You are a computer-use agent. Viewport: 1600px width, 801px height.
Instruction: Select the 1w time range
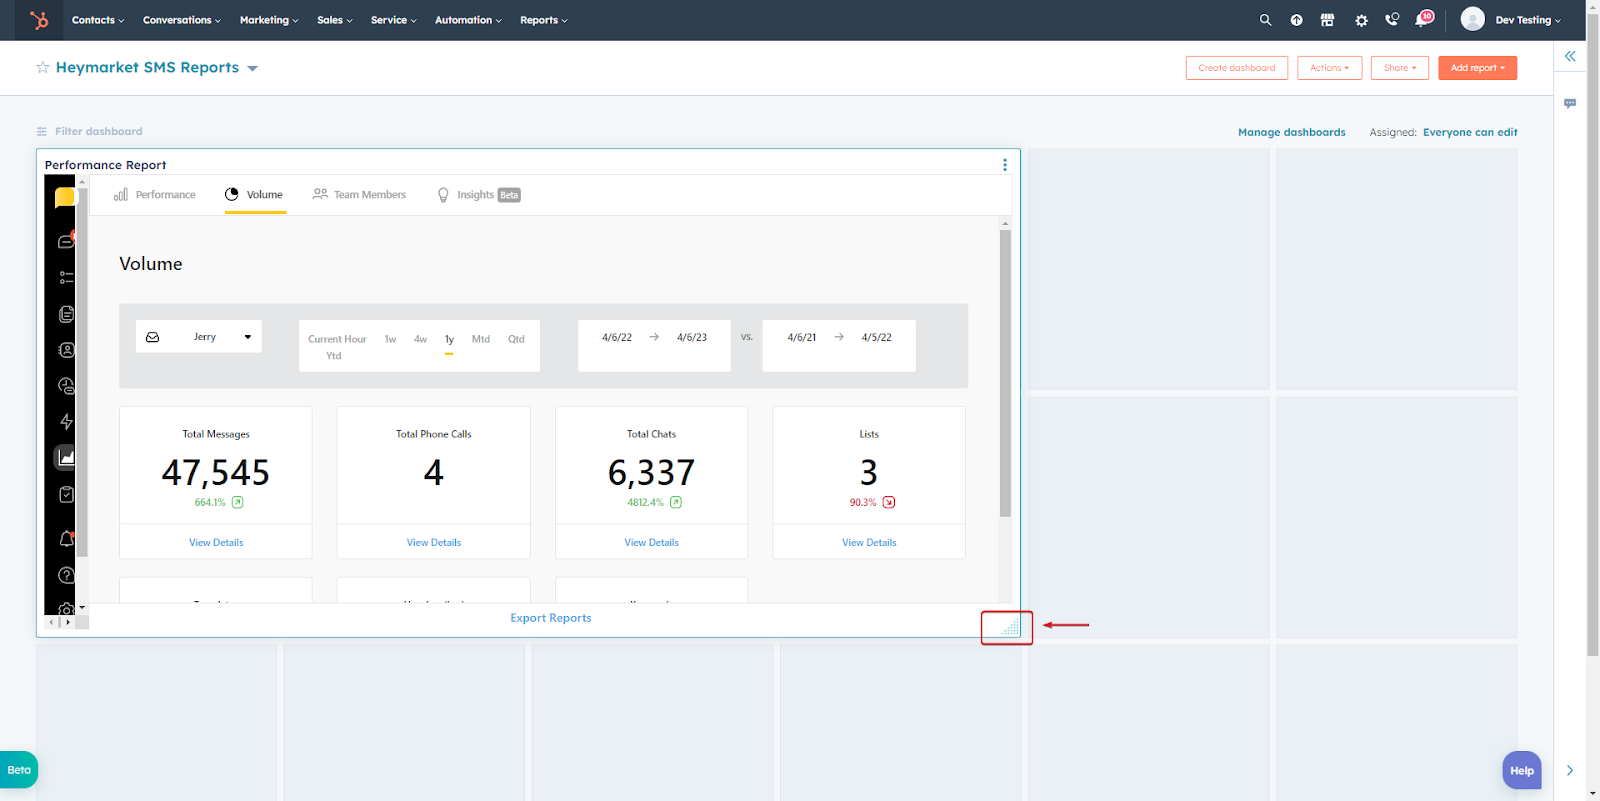pos(390,339)
